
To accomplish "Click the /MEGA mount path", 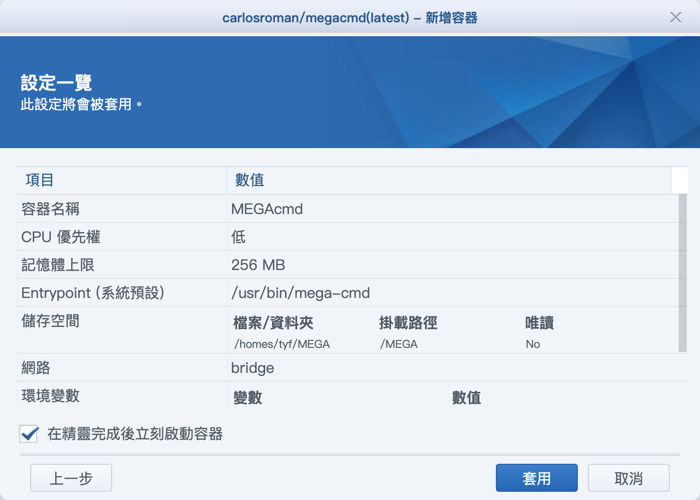I will click(399, 344).
